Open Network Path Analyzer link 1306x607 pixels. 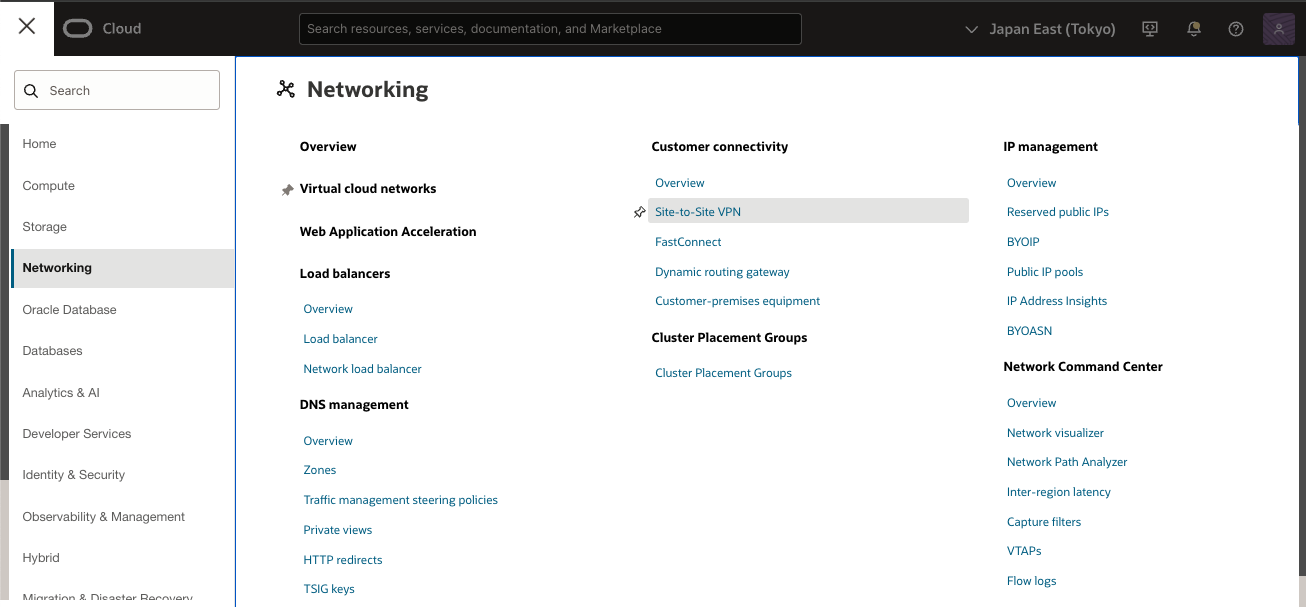(1067, 462)
